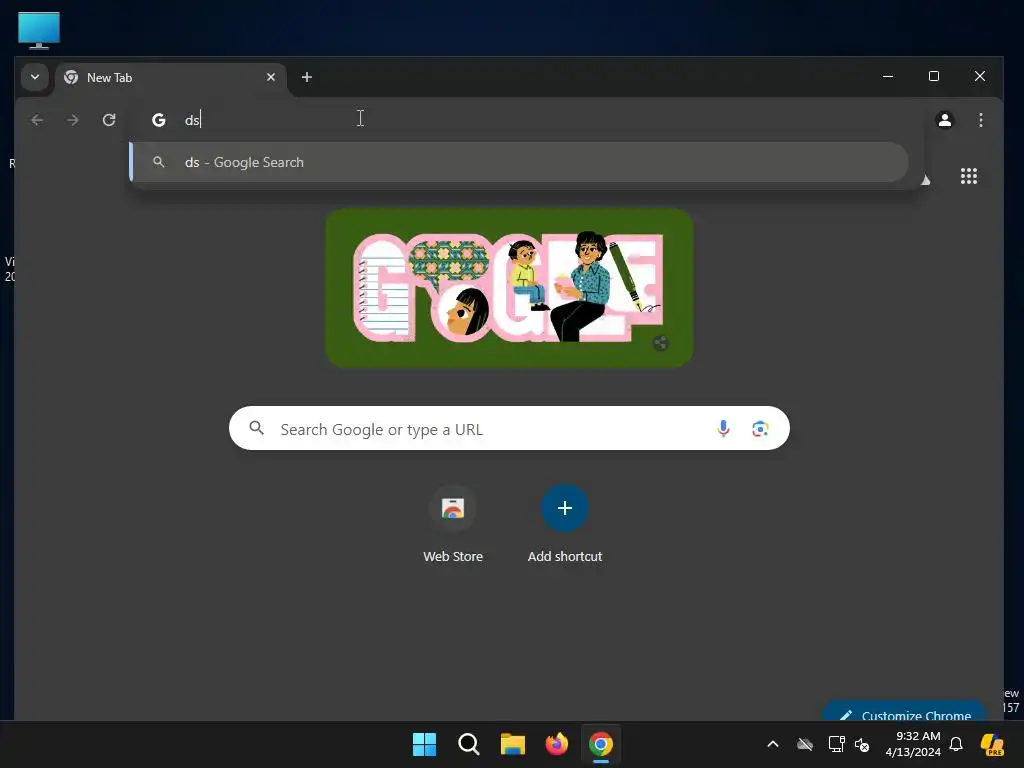Select the New Tab tab
The height and width of the screenshot is (768, 1024).
[x=171, y=78]
